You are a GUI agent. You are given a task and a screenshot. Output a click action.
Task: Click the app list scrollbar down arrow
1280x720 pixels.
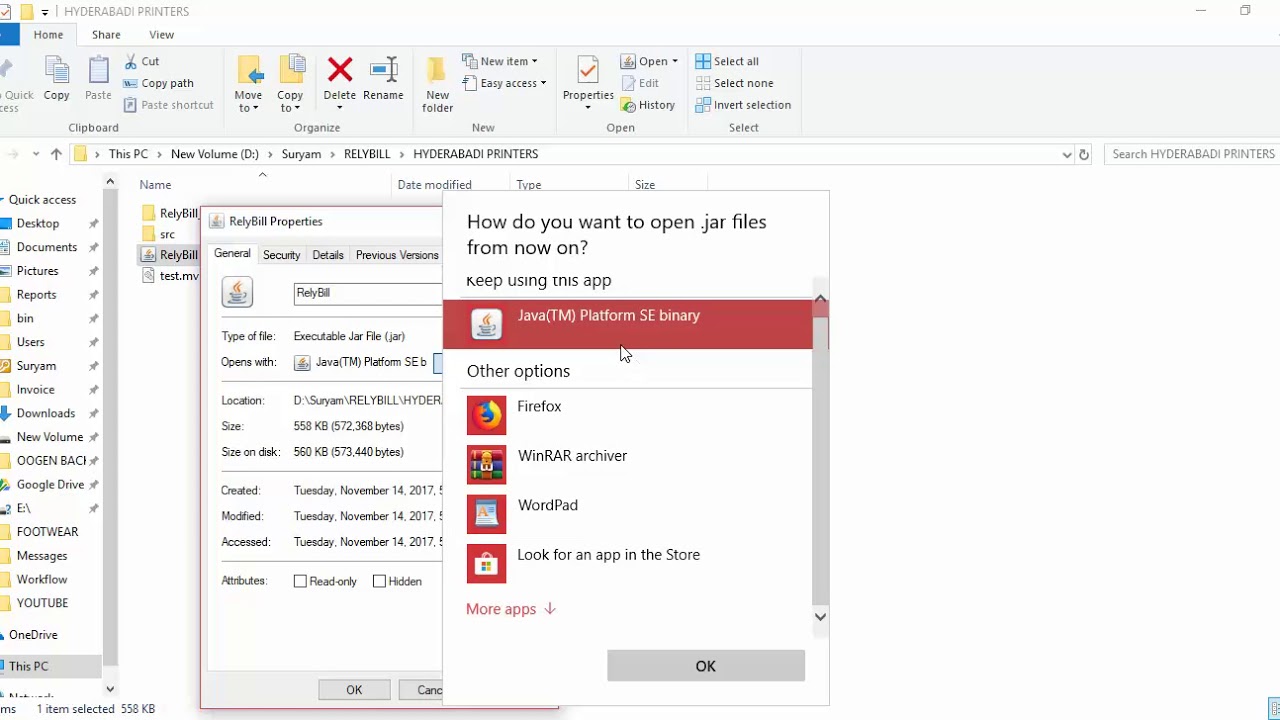pyautogui.click(x=820, y=617)
